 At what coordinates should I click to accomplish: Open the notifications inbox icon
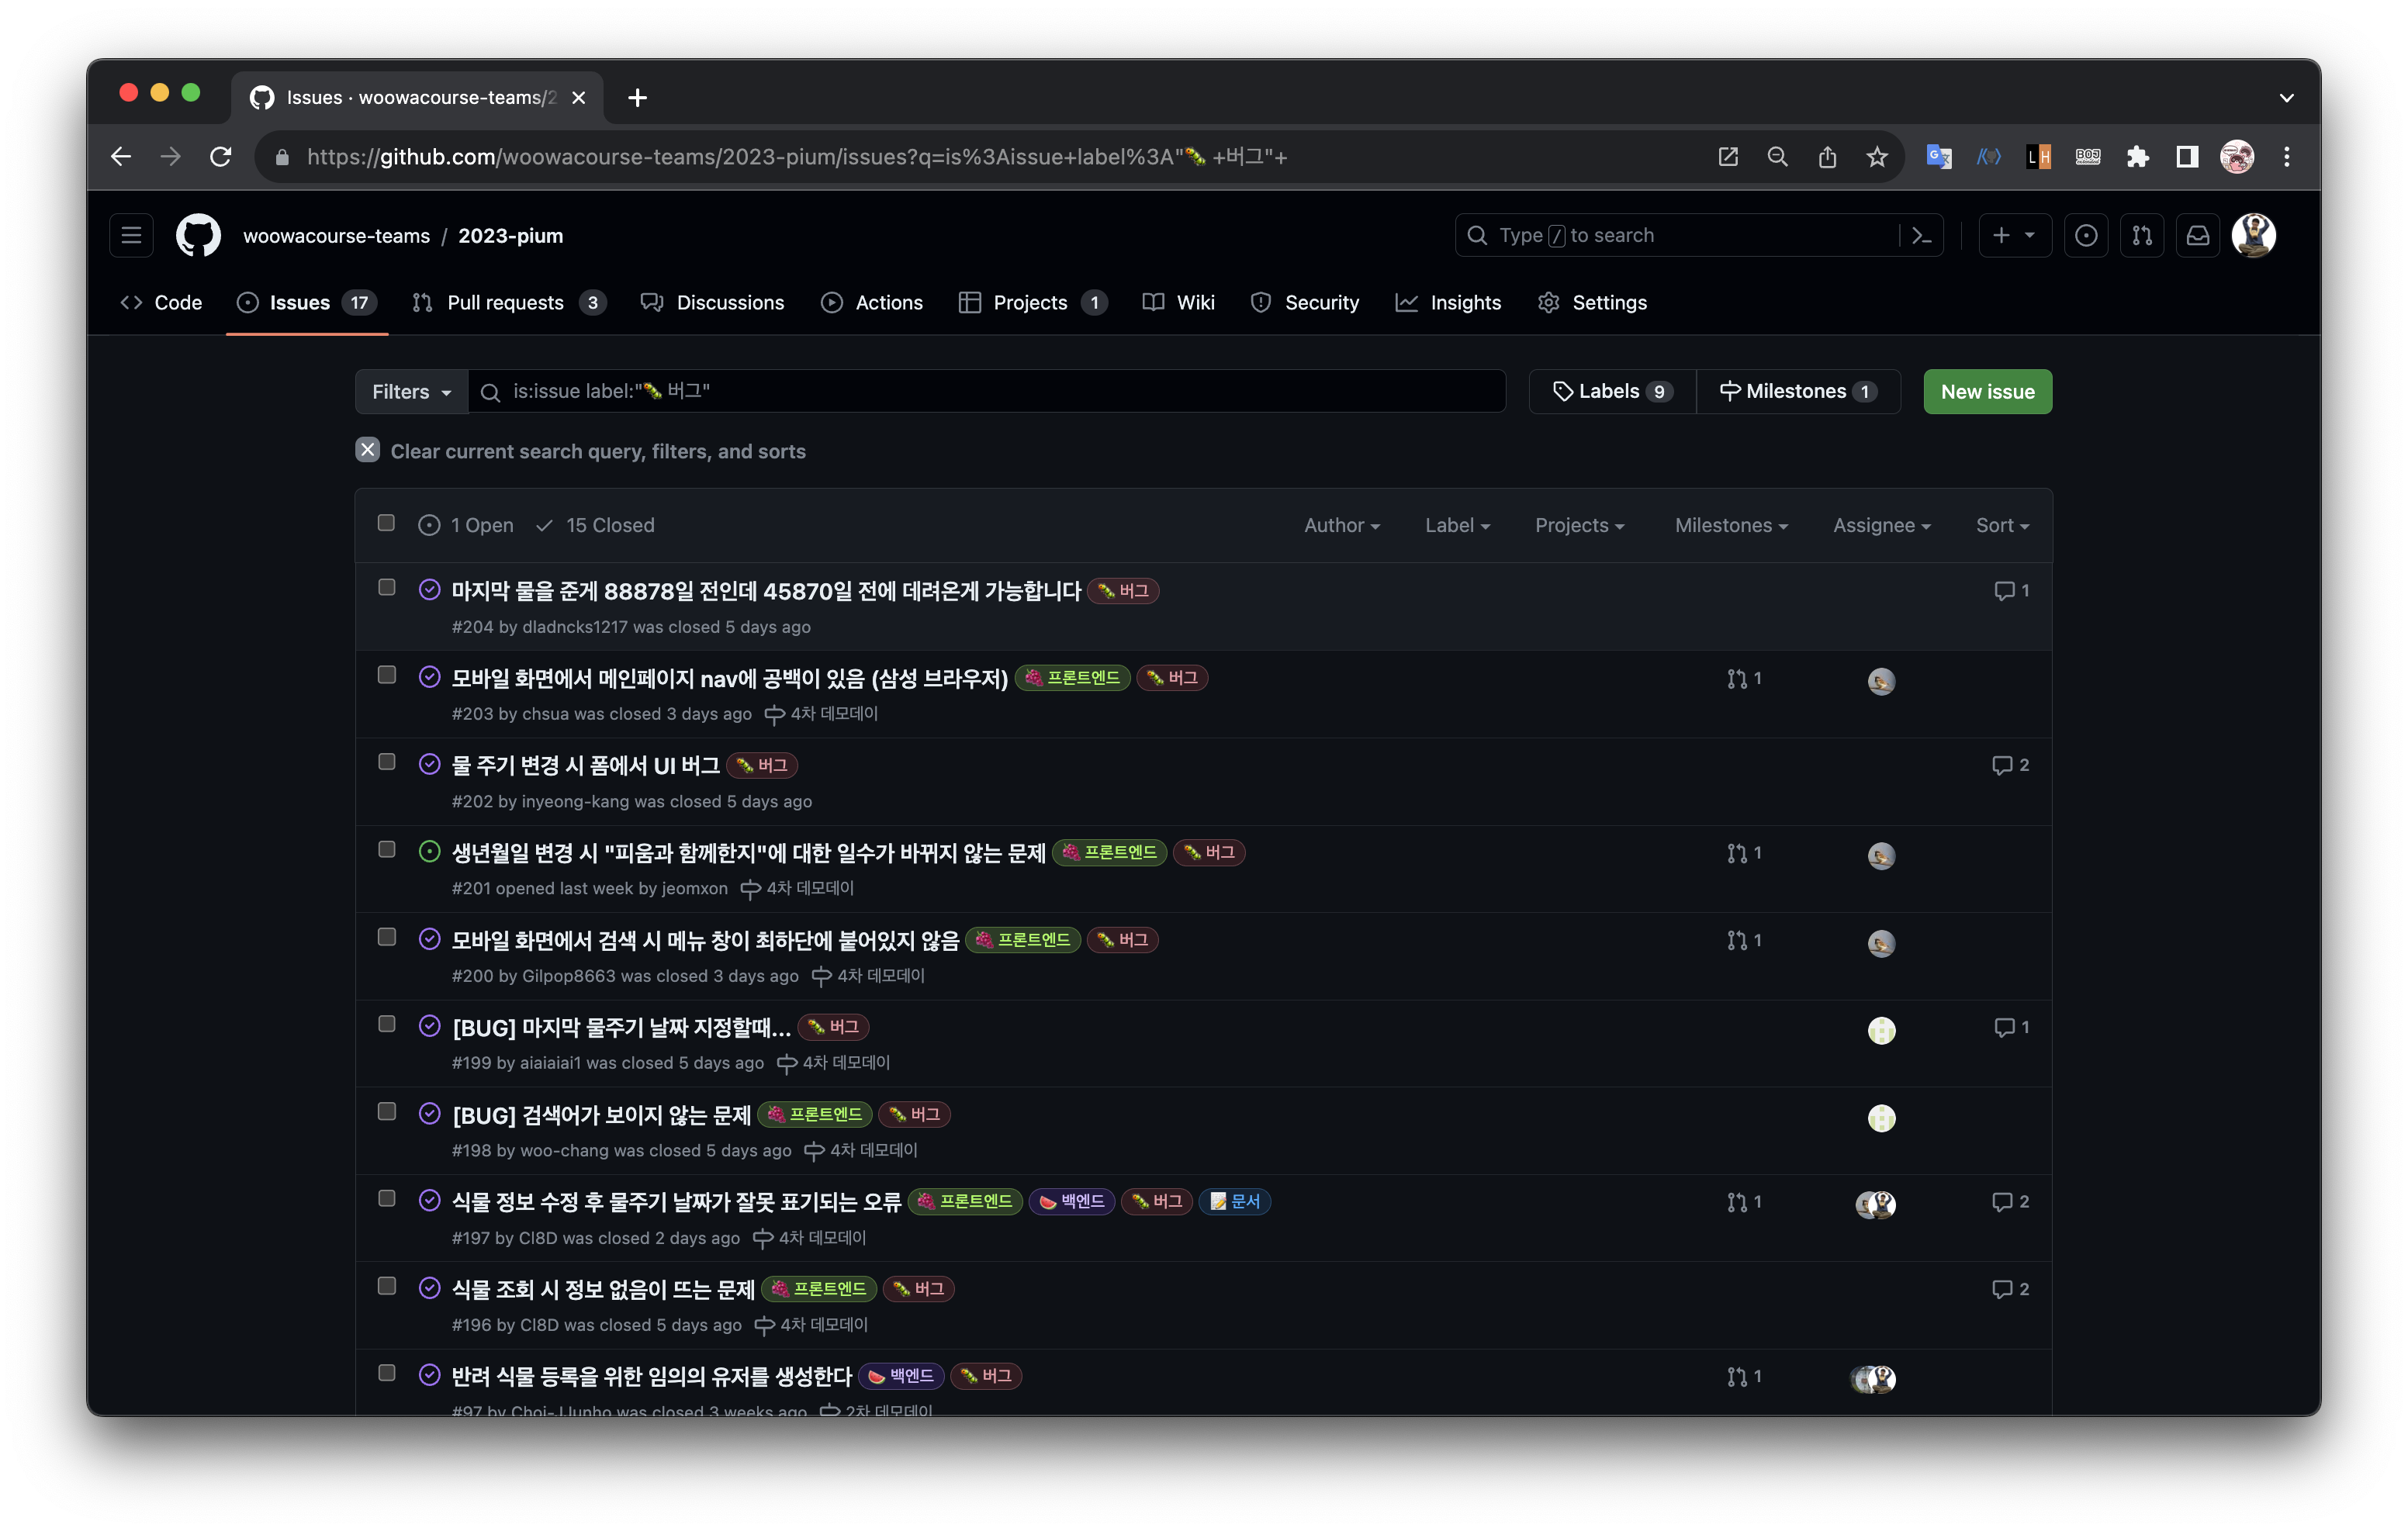click(x=2197, y=236)
